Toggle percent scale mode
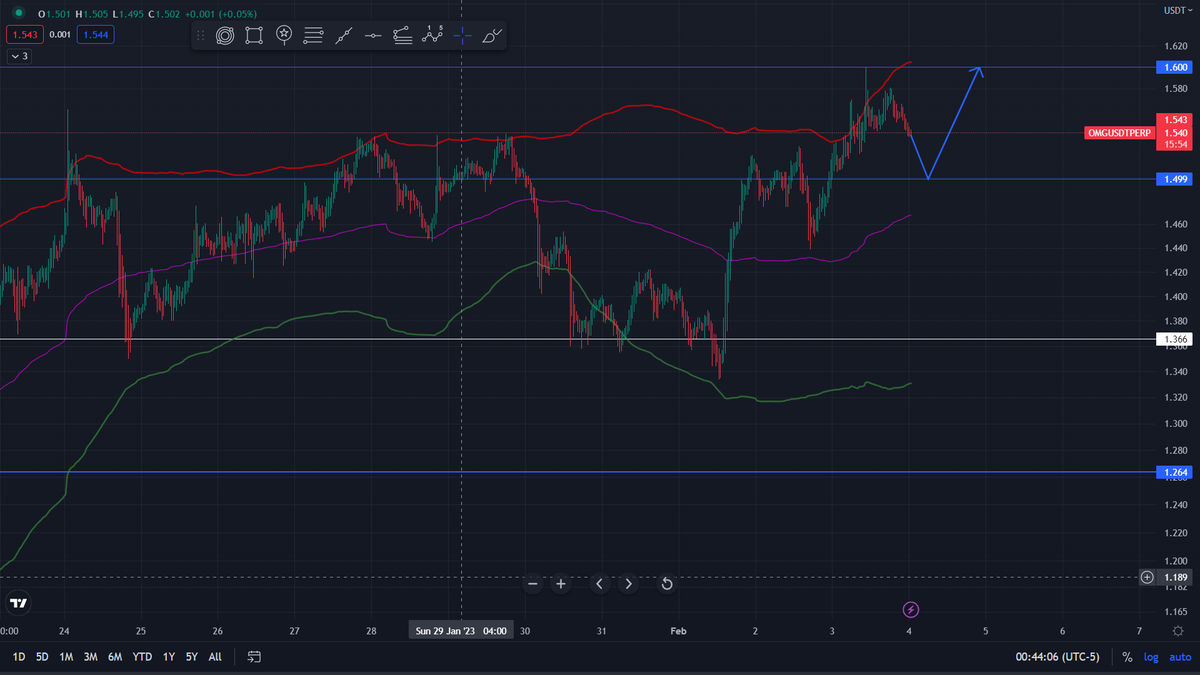Image resolution: width=1200 pixels, height=675 pixels. [x=1127, y=657]
